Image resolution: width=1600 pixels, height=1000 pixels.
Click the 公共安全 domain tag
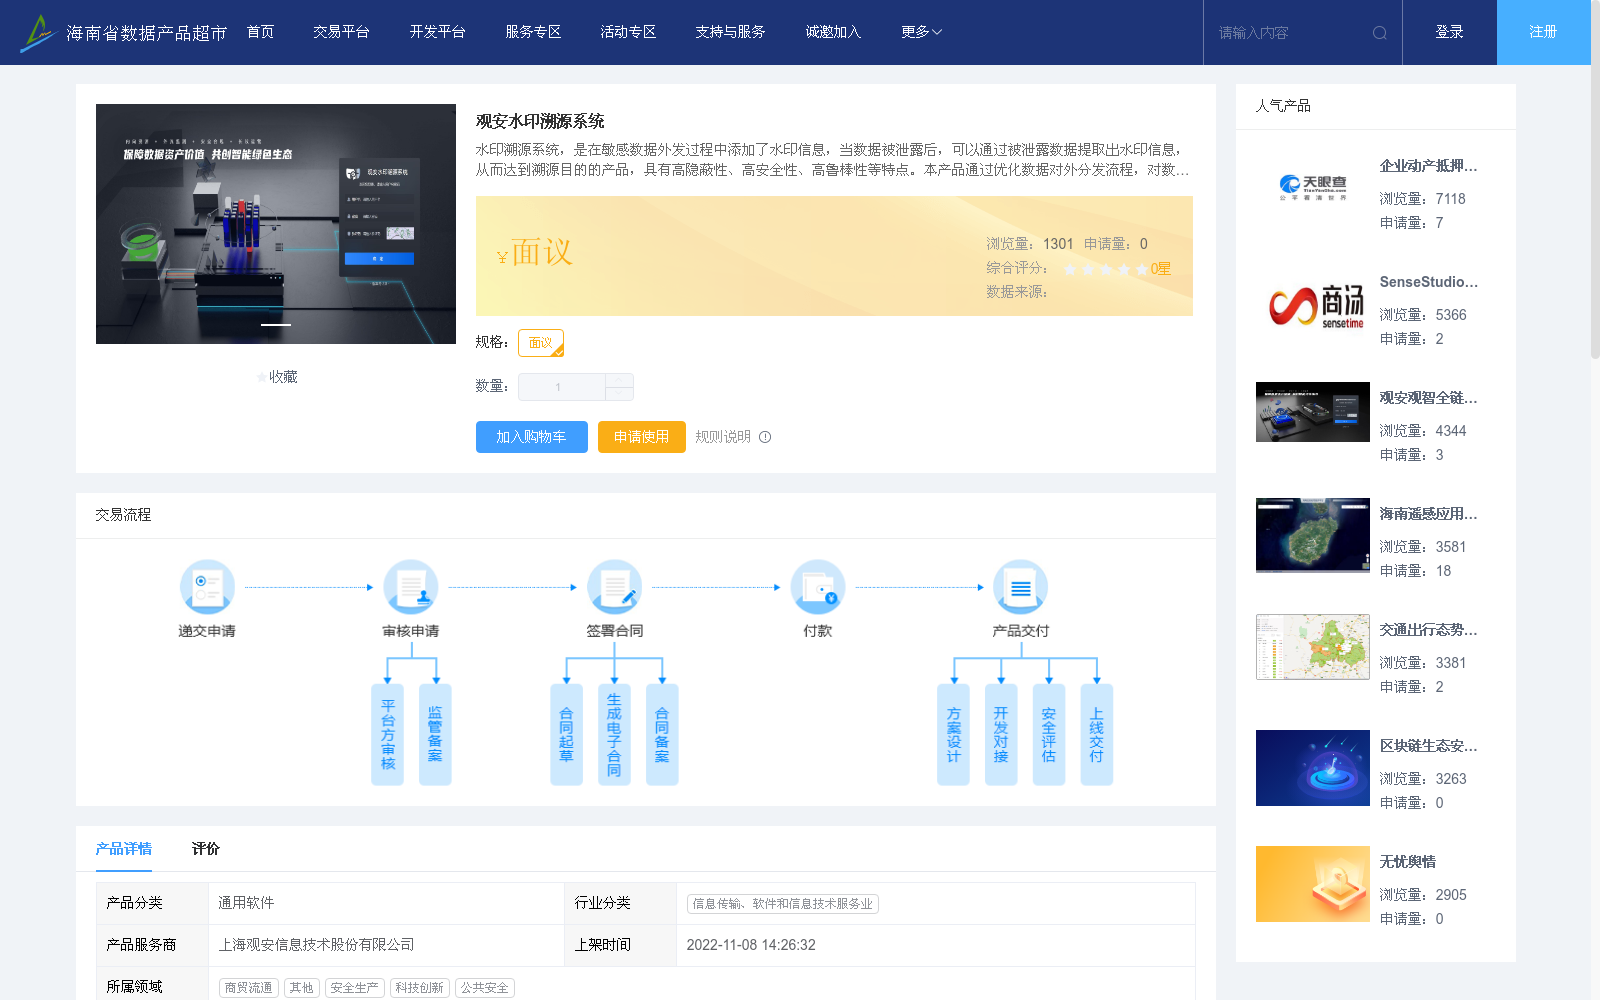click(484, 988)
